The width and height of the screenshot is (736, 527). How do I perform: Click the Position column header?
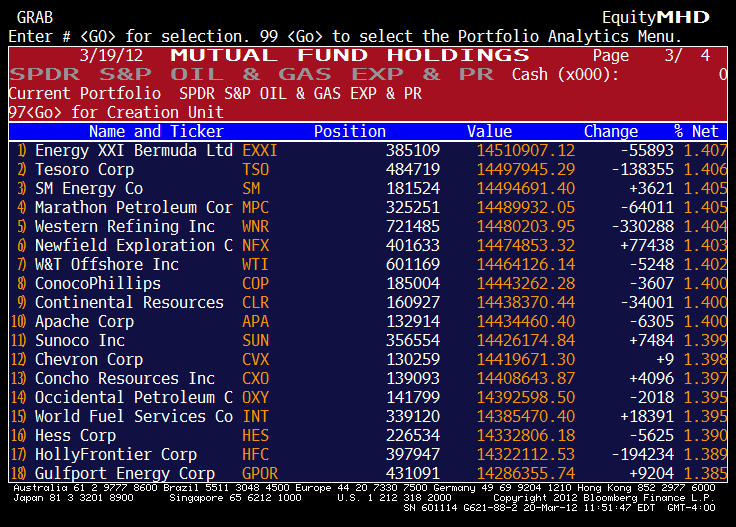click(350, 131)
